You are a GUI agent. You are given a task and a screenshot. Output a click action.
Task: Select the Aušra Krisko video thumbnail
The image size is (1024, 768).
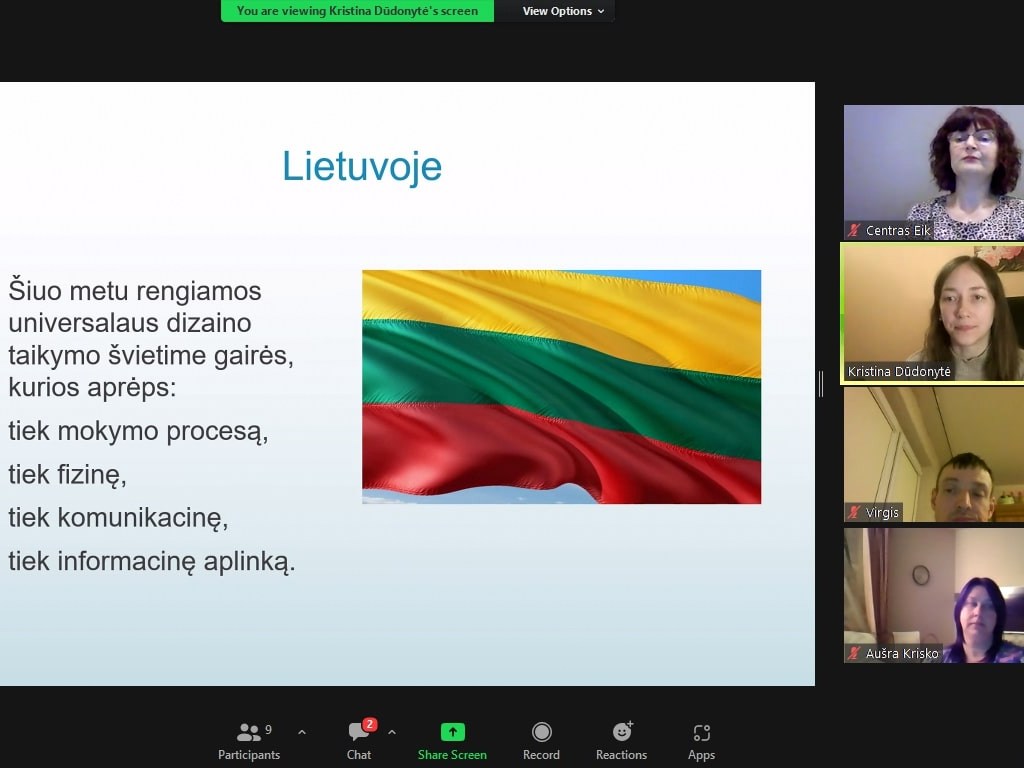[x=934, y=596]
